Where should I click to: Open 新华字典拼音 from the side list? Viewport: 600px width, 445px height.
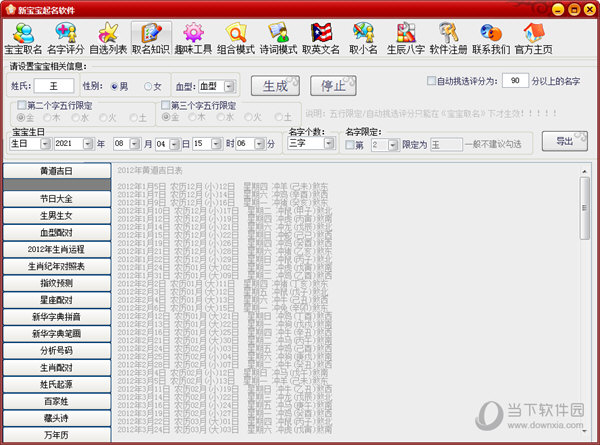(x=57, y=316)
